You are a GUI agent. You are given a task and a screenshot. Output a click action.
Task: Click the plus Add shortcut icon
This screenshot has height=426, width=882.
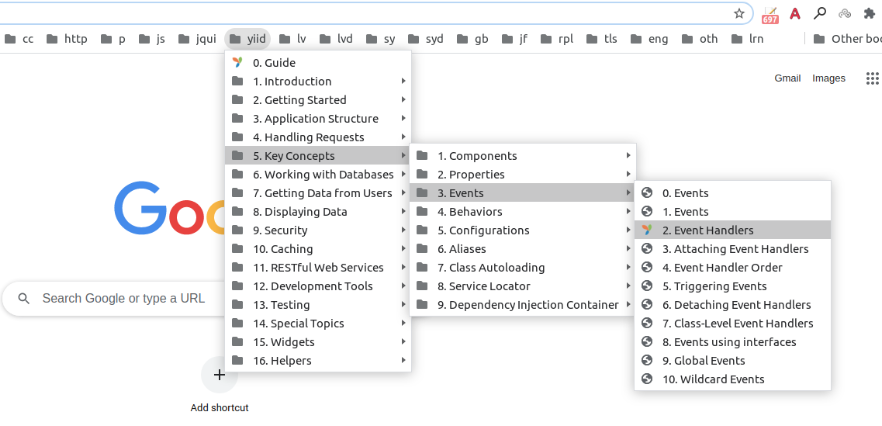[219, 375]
